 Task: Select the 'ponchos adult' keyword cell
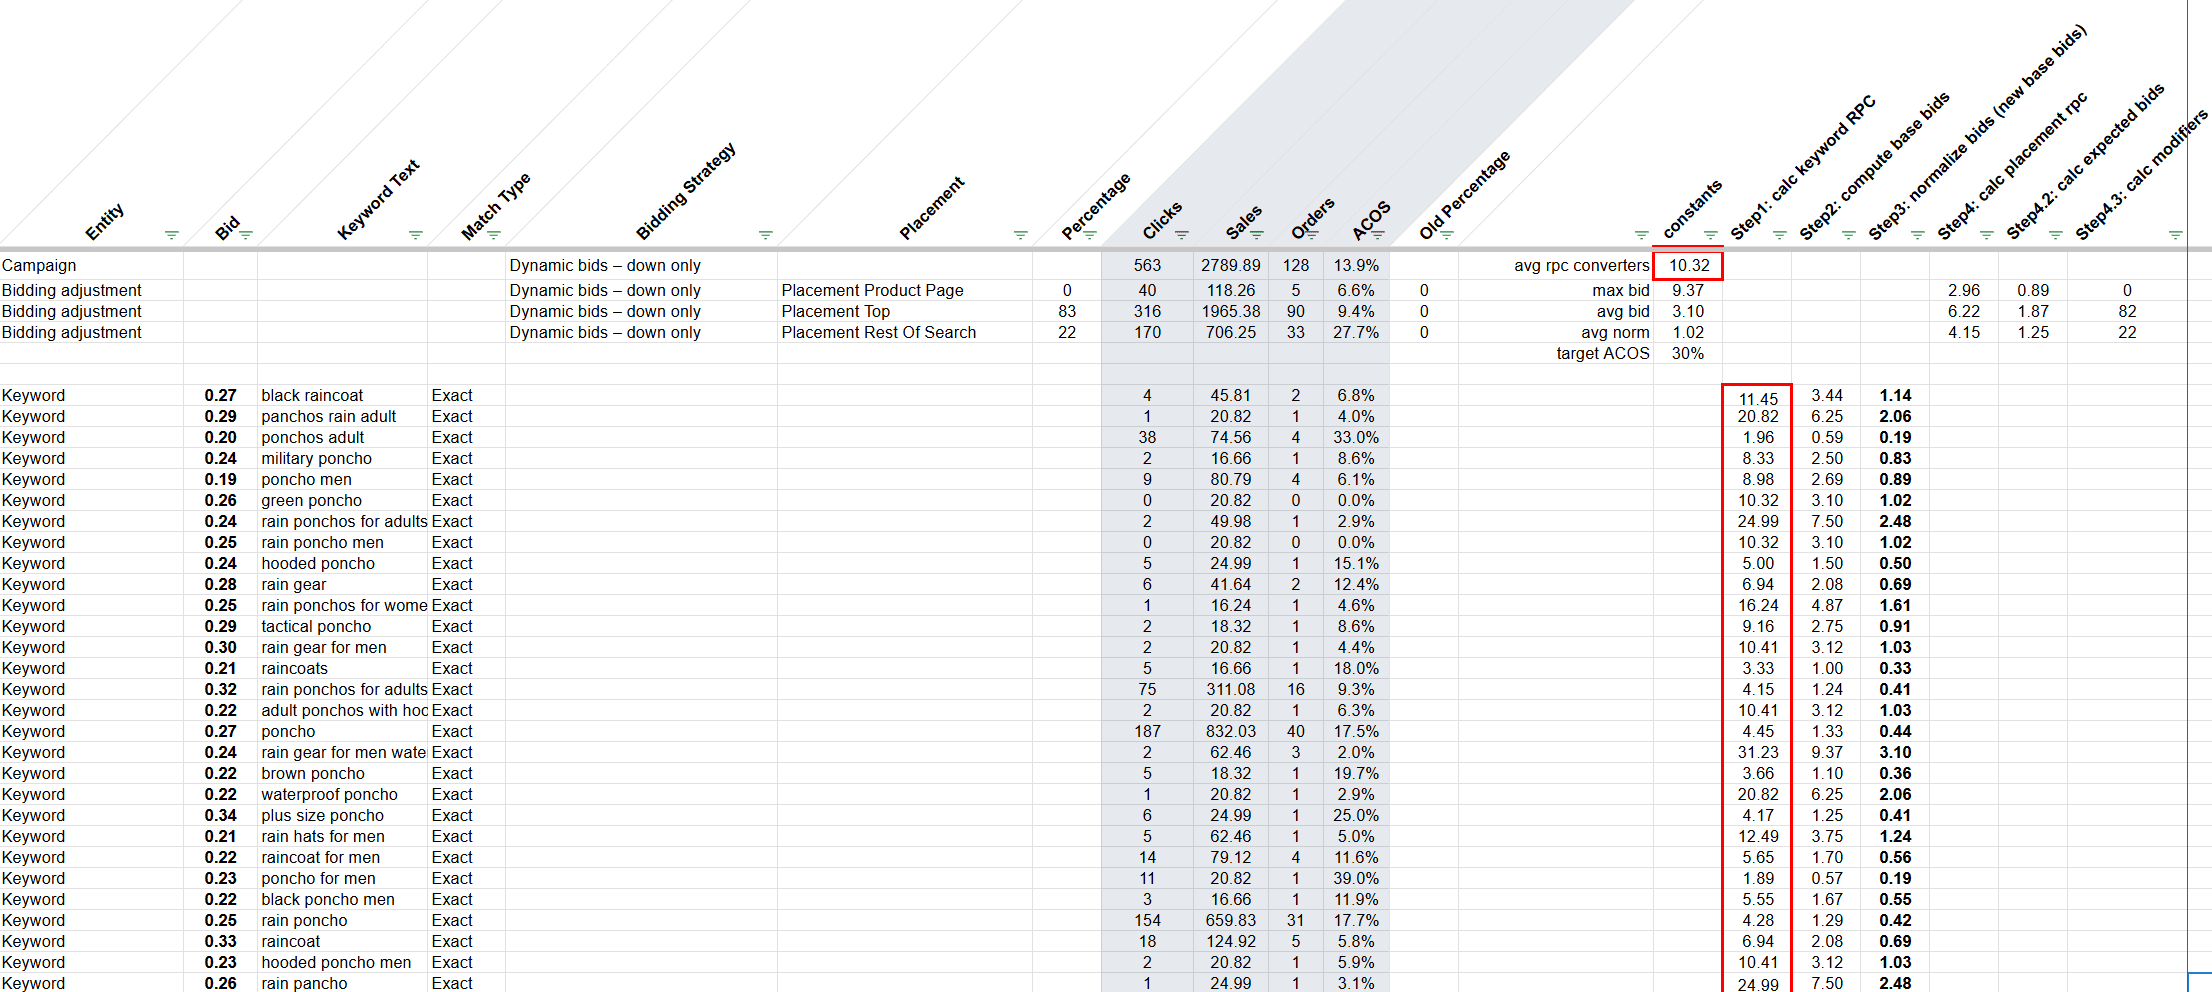pyautogui.click(x=343, y=437)
